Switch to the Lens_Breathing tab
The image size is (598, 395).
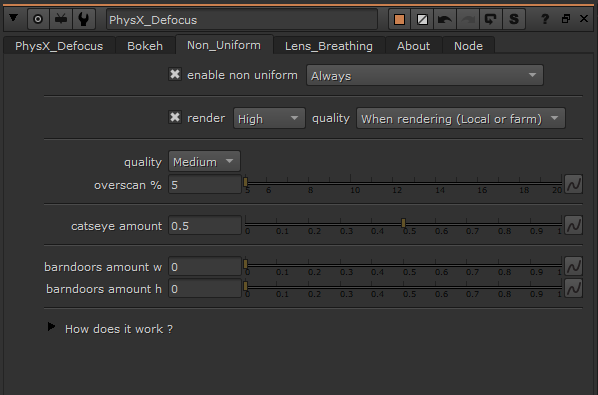click(329, 46)
